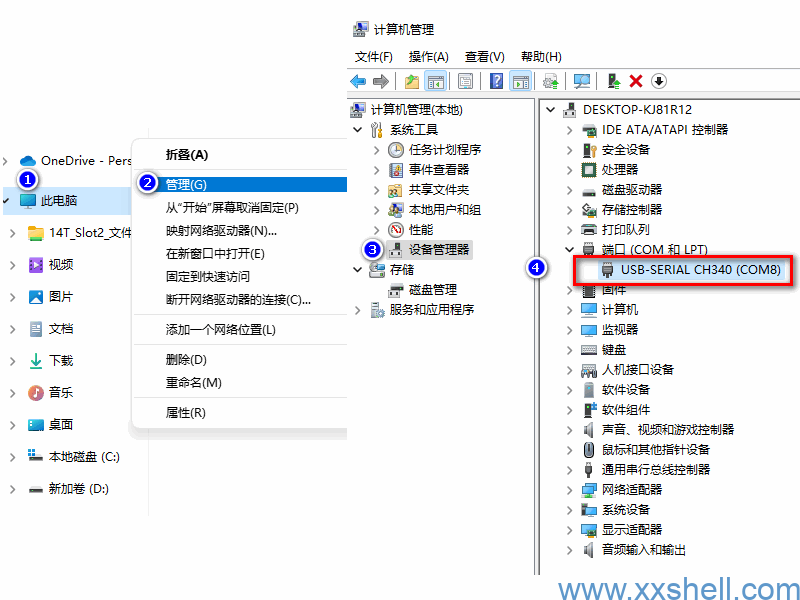Click the black down-arrow disable device icon

point(658,81)
